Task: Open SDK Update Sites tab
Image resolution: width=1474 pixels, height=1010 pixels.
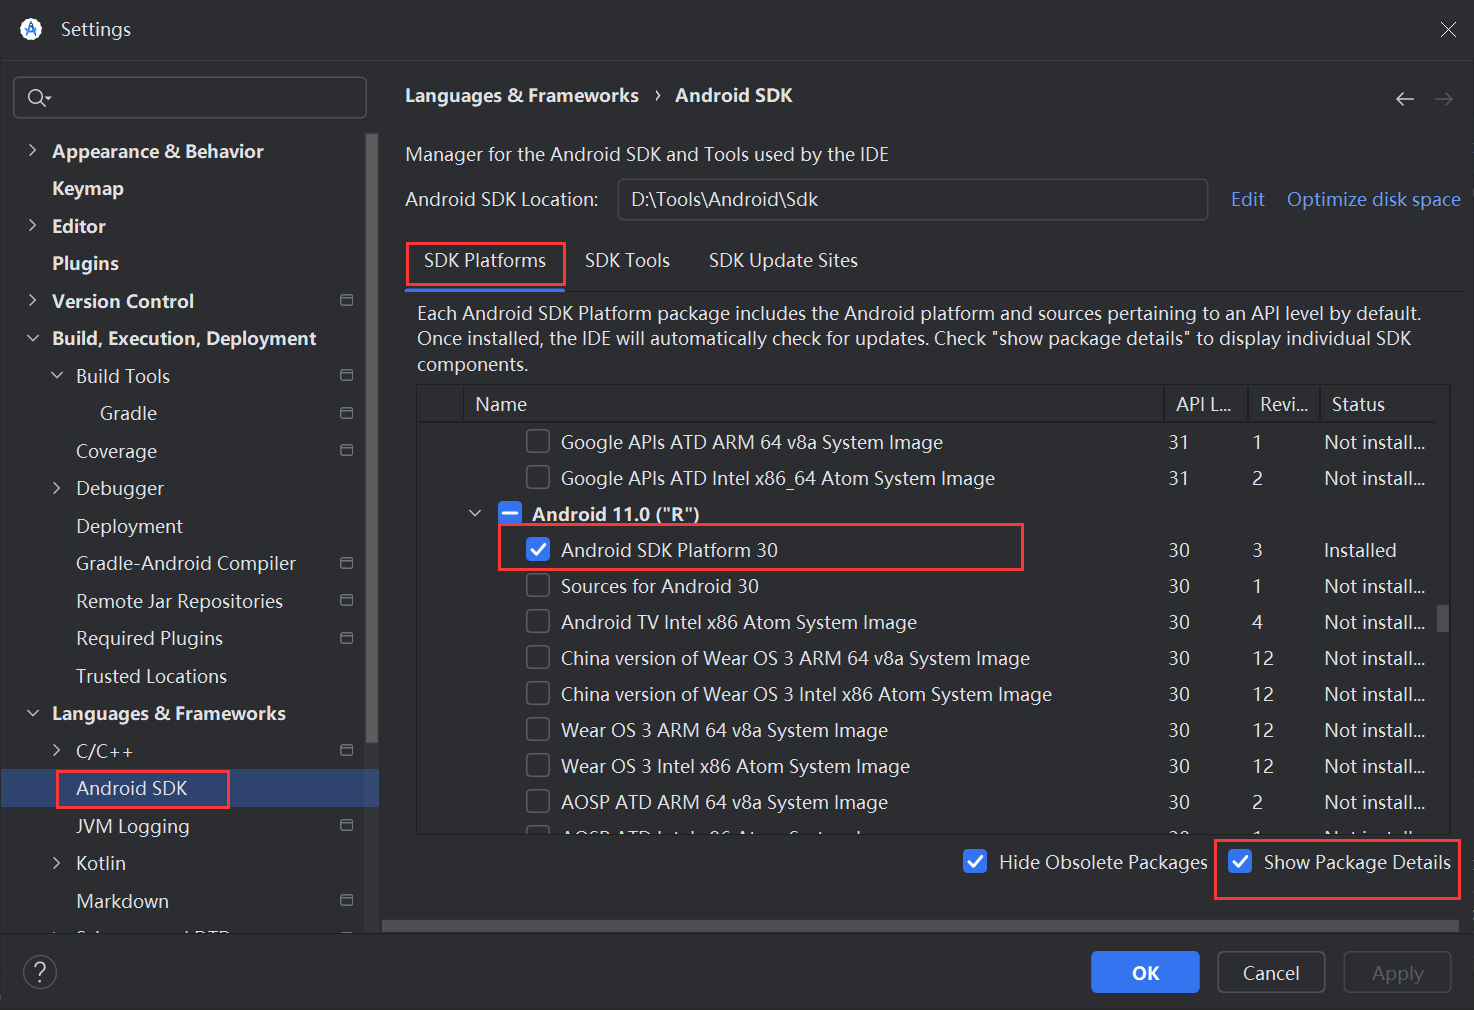Action: pos(783,261)
